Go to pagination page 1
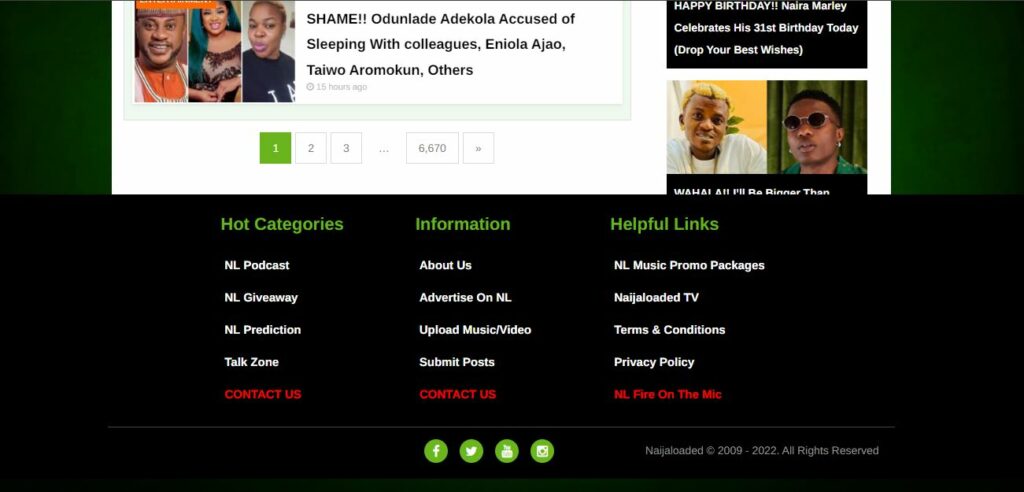 (276, 148)
